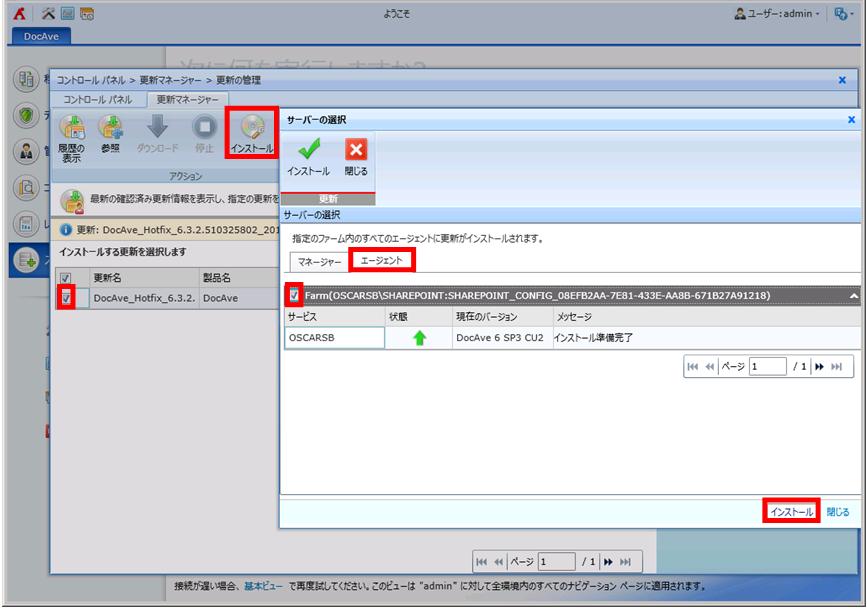Go to next page in the dialog pager
867x608 pixels.
[x=819, y=366]
